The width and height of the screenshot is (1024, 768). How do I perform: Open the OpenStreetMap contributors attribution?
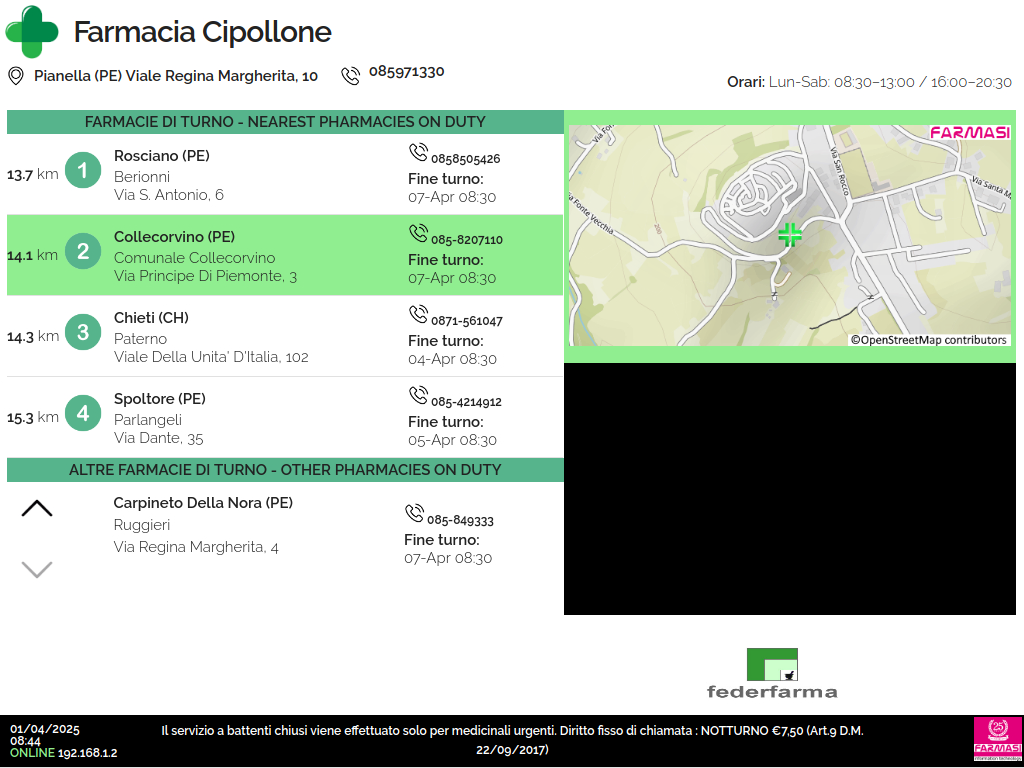(929, 340)
